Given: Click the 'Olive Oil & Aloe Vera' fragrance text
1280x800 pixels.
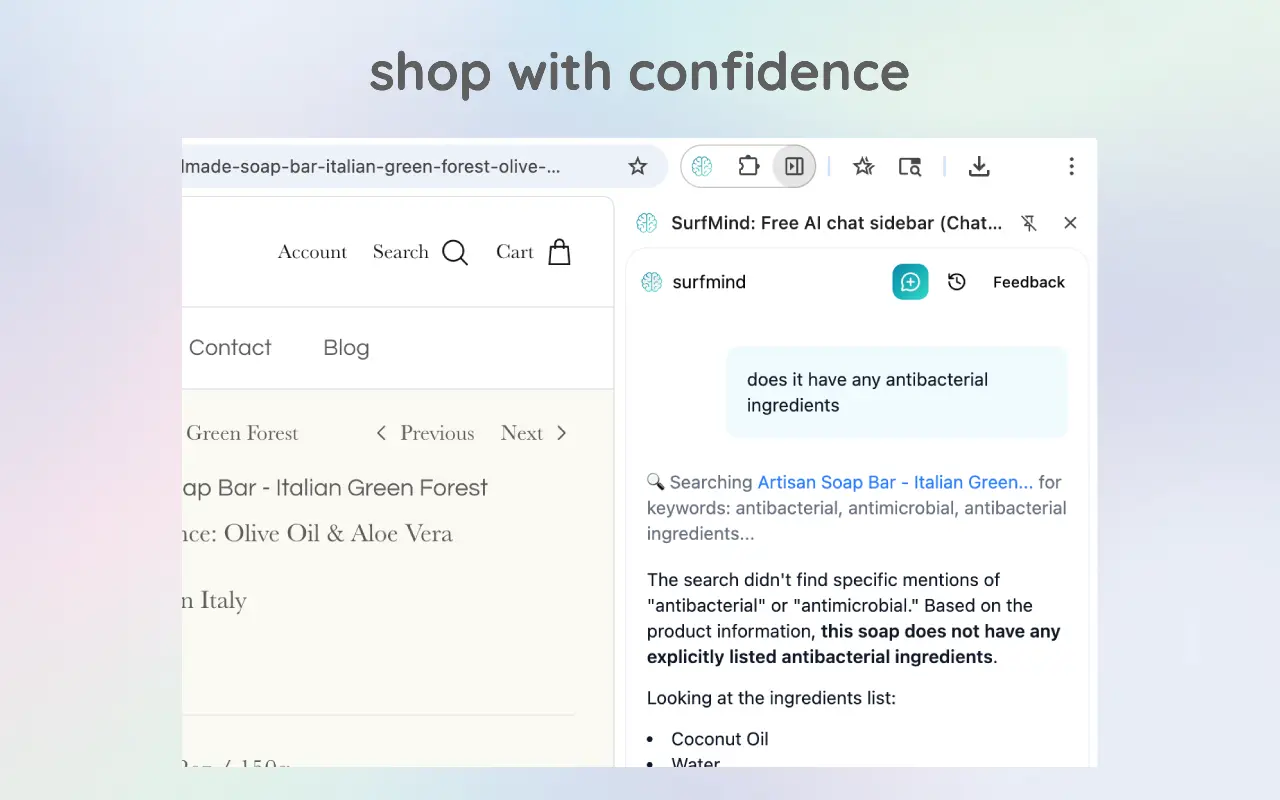Looking at the screenshot, I should click(338, 533).
